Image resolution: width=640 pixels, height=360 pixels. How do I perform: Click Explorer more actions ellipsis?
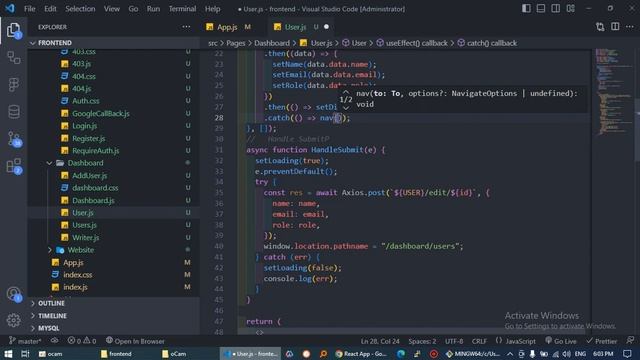coord(186,27)
